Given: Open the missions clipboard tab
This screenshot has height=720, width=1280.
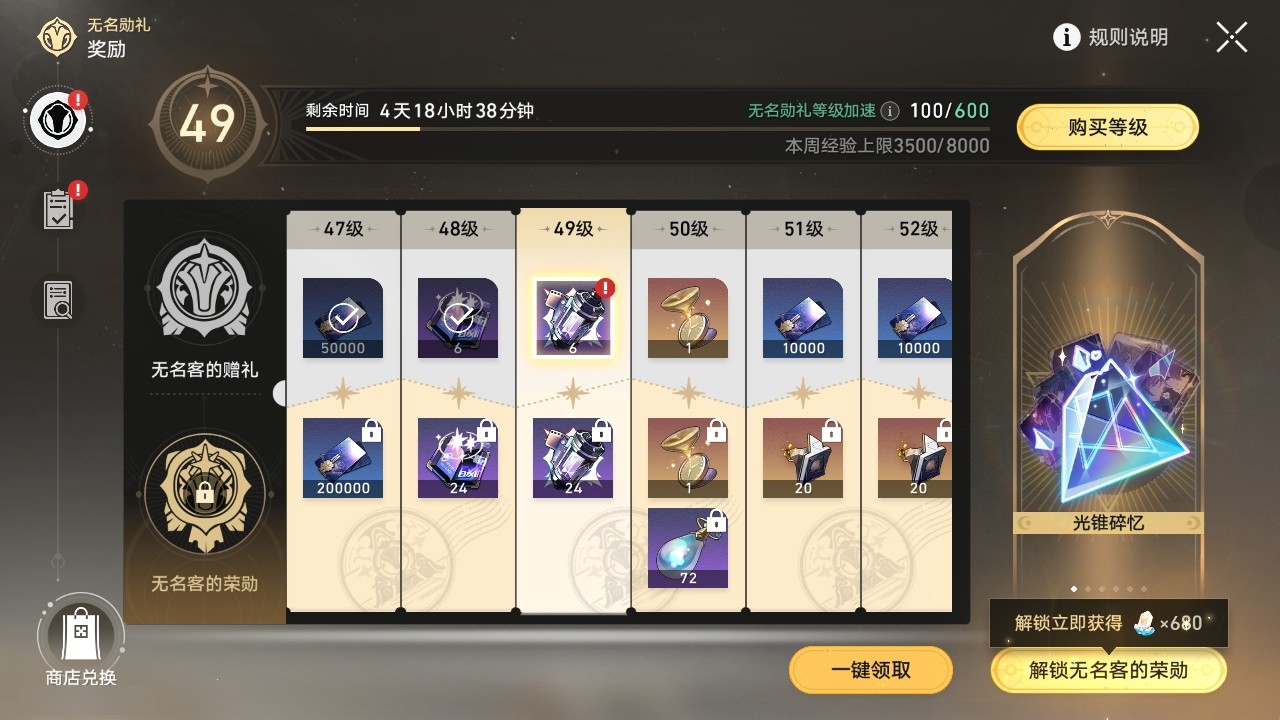Looking at the screenshot, I should coord(58,210).
